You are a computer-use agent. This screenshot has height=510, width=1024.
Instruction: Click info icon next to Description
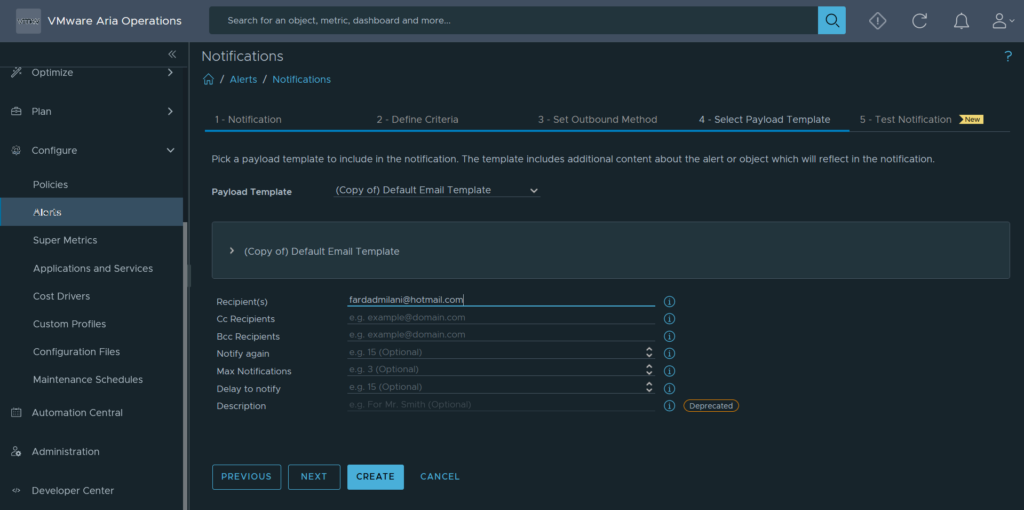[x=669, y=406]
